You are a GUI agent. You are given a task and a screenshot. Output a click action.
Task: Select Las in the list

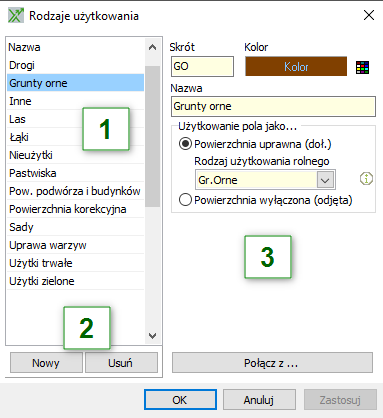pos(76,119)
